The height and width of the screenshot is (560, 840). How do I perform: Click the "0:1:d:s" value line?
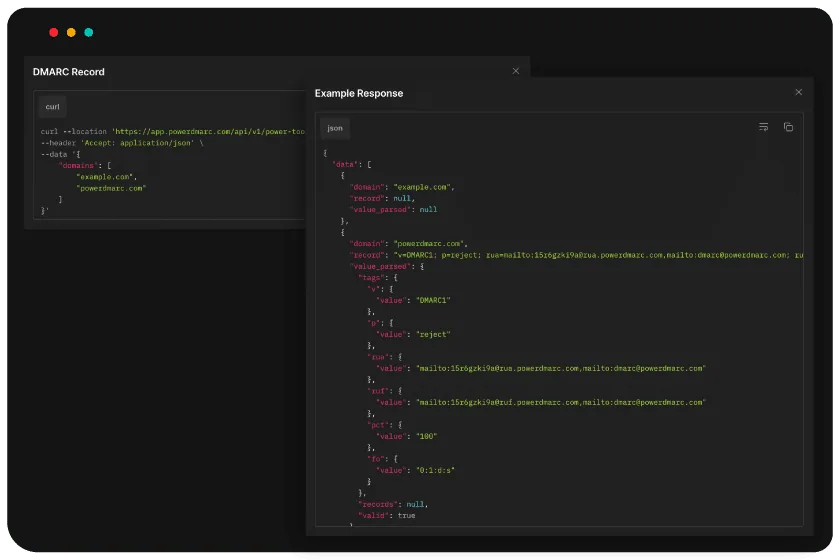(415, 470)
